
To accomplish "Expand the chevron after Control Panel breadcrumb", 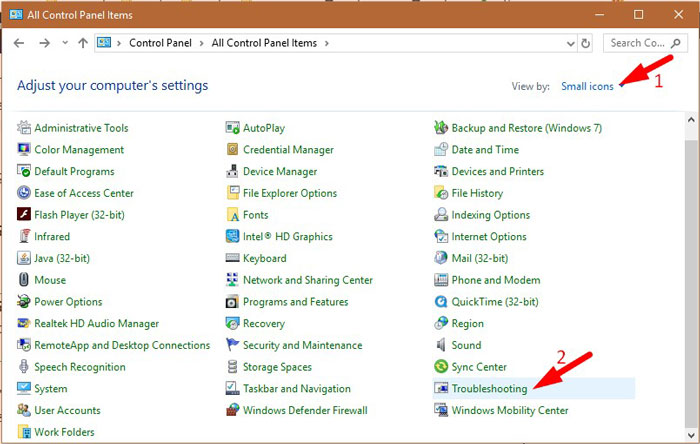I will pyautogui.click(x=201, y=43).
